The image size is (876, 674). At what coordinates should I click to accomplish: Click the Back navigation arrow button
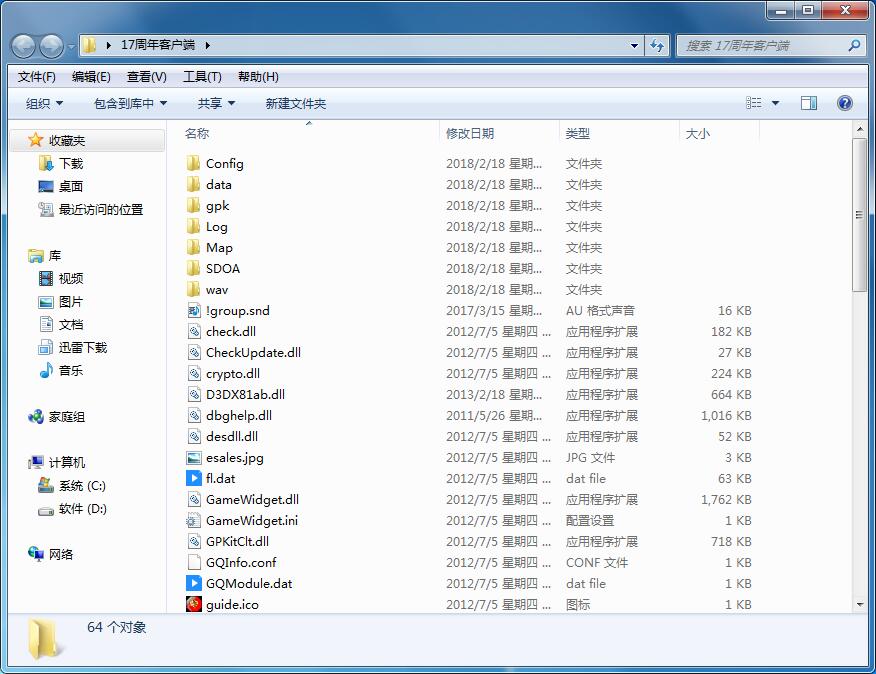coord(24,46)
